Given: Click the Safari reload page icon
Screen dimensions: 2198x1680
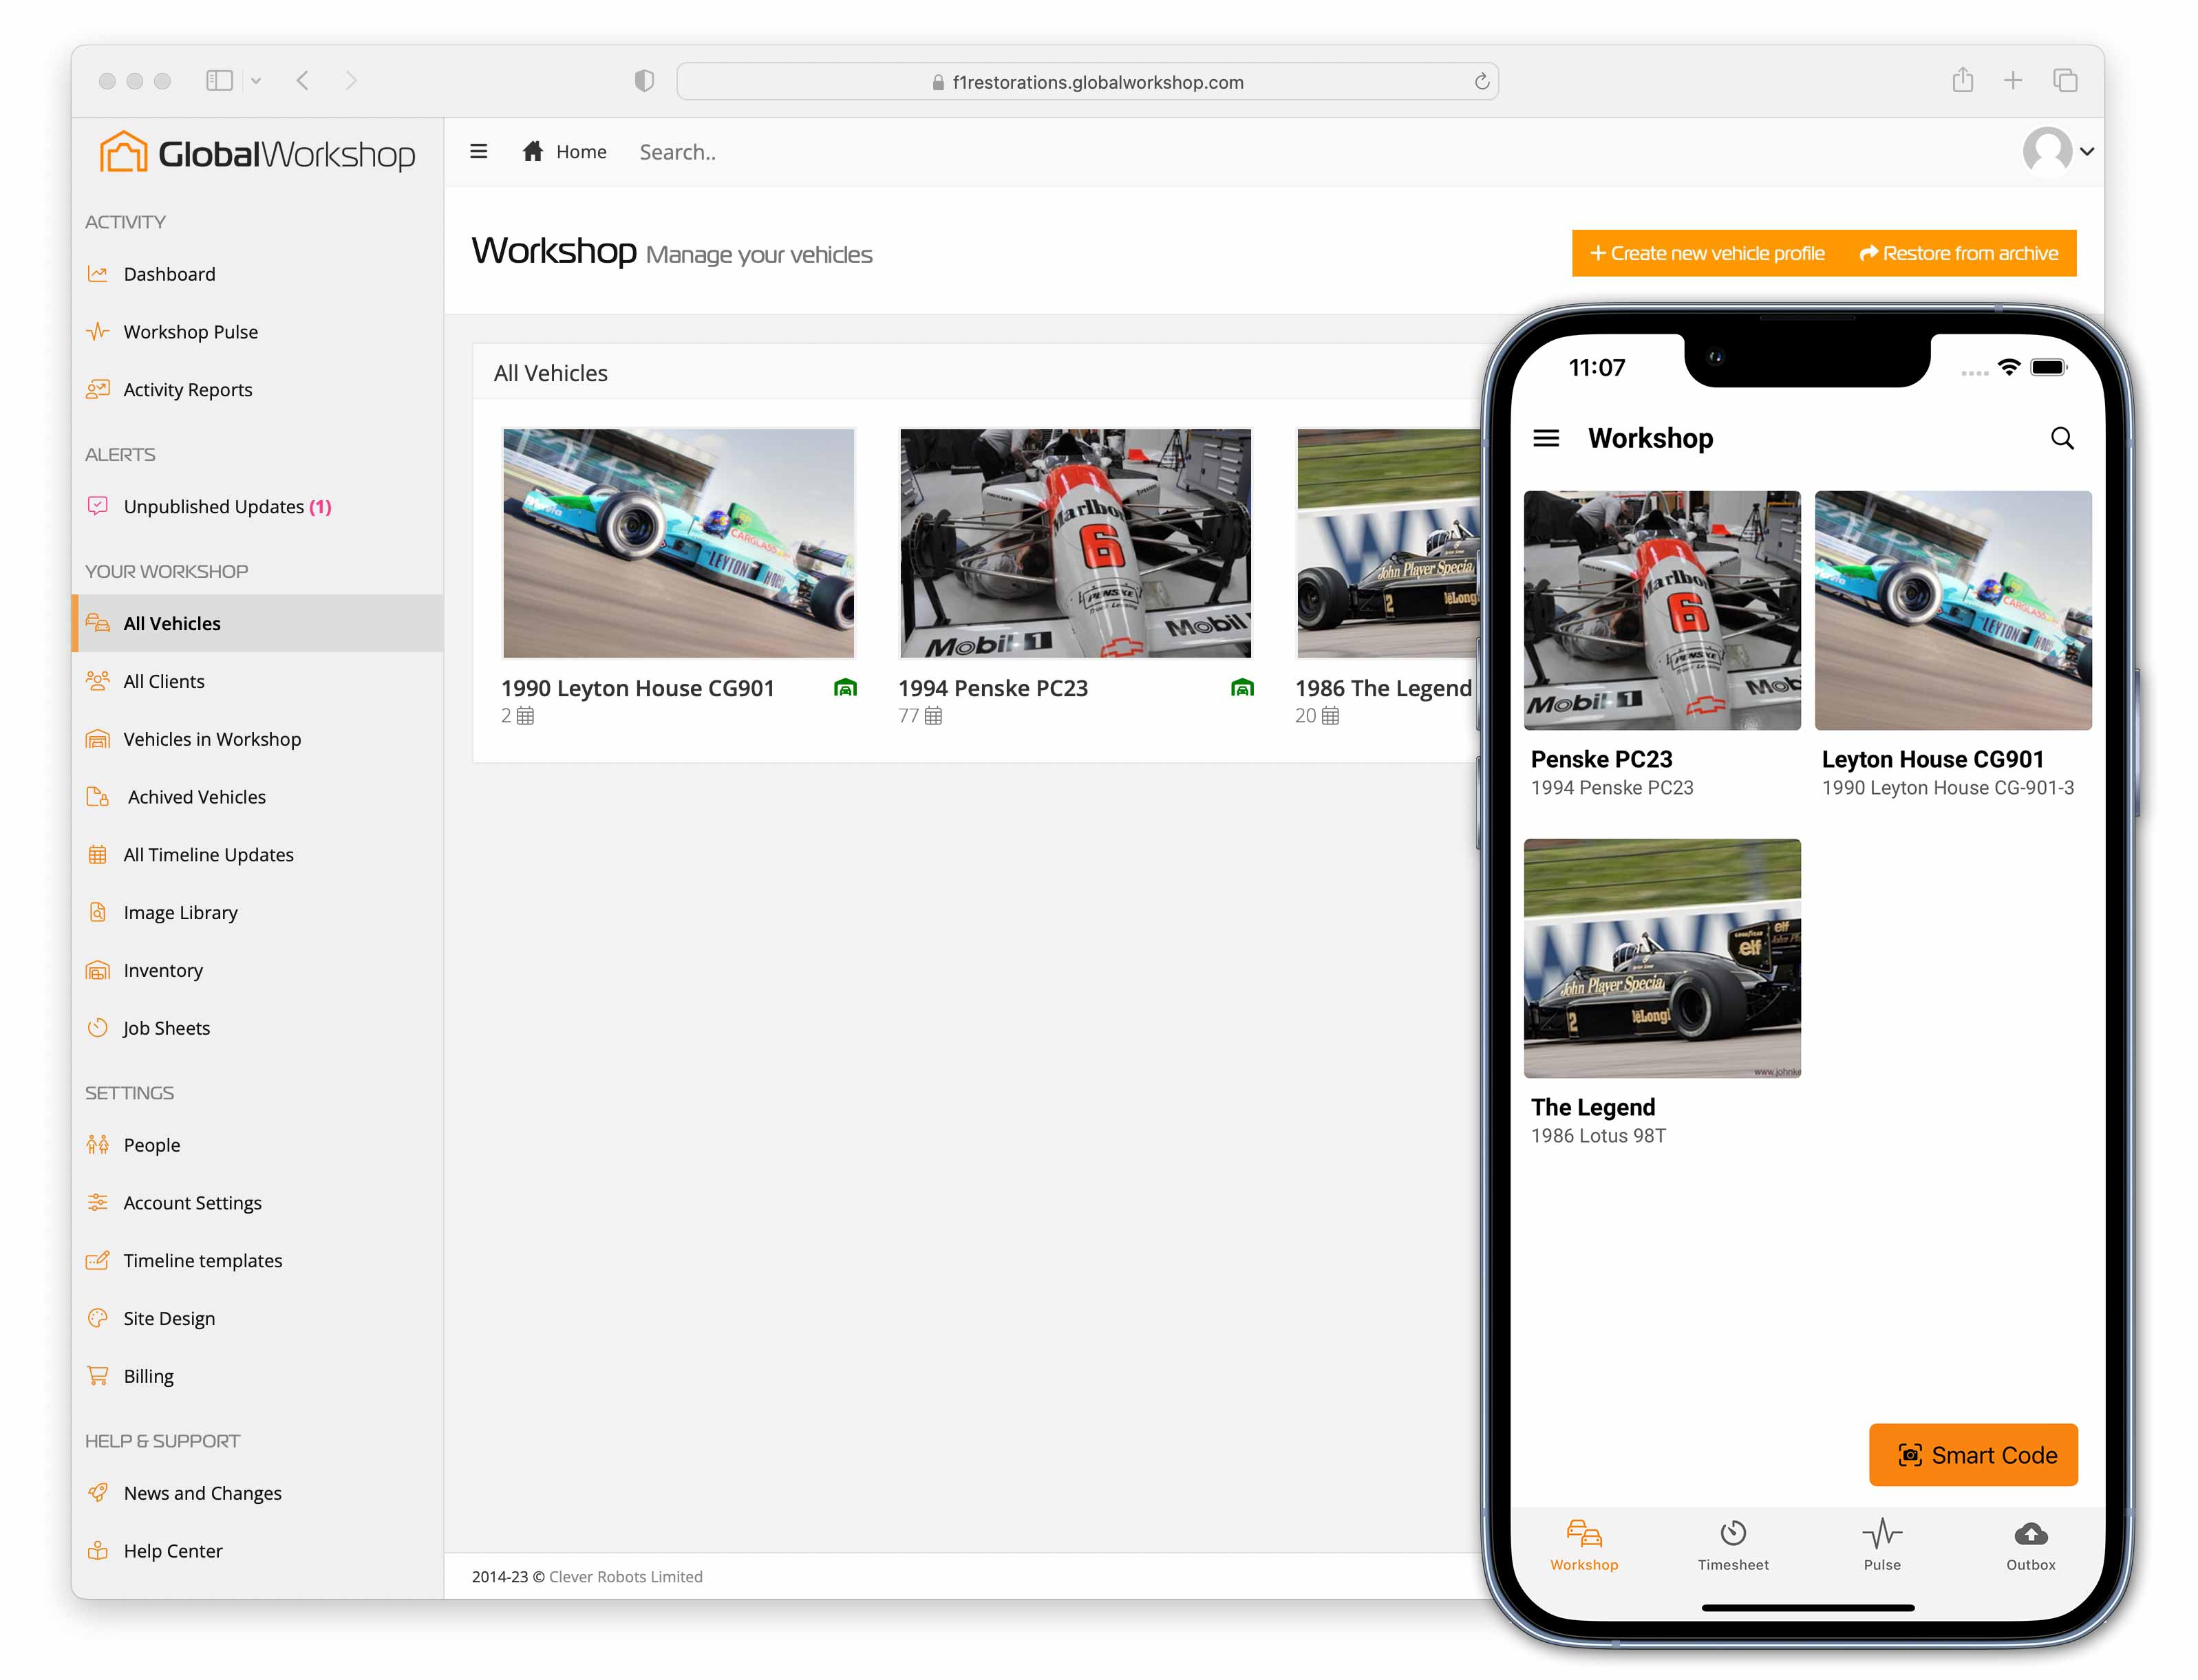Looking at the screenshot, I should coord(1481,82).
